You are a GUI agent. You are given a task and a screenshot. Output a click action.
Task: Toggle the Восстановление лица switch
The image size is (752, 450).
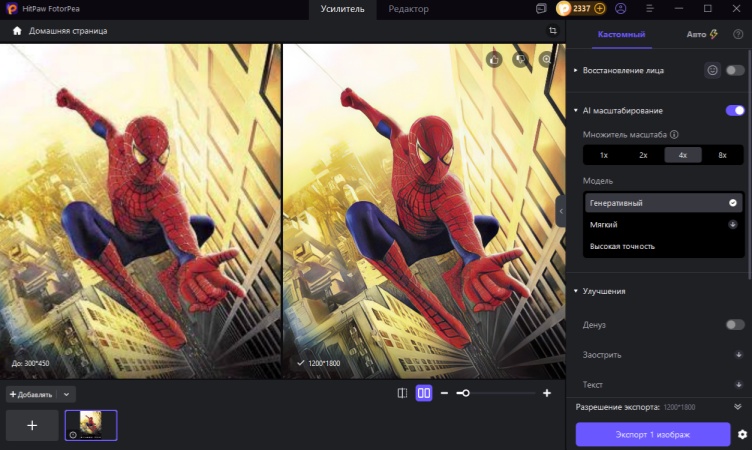pos(735,71)
